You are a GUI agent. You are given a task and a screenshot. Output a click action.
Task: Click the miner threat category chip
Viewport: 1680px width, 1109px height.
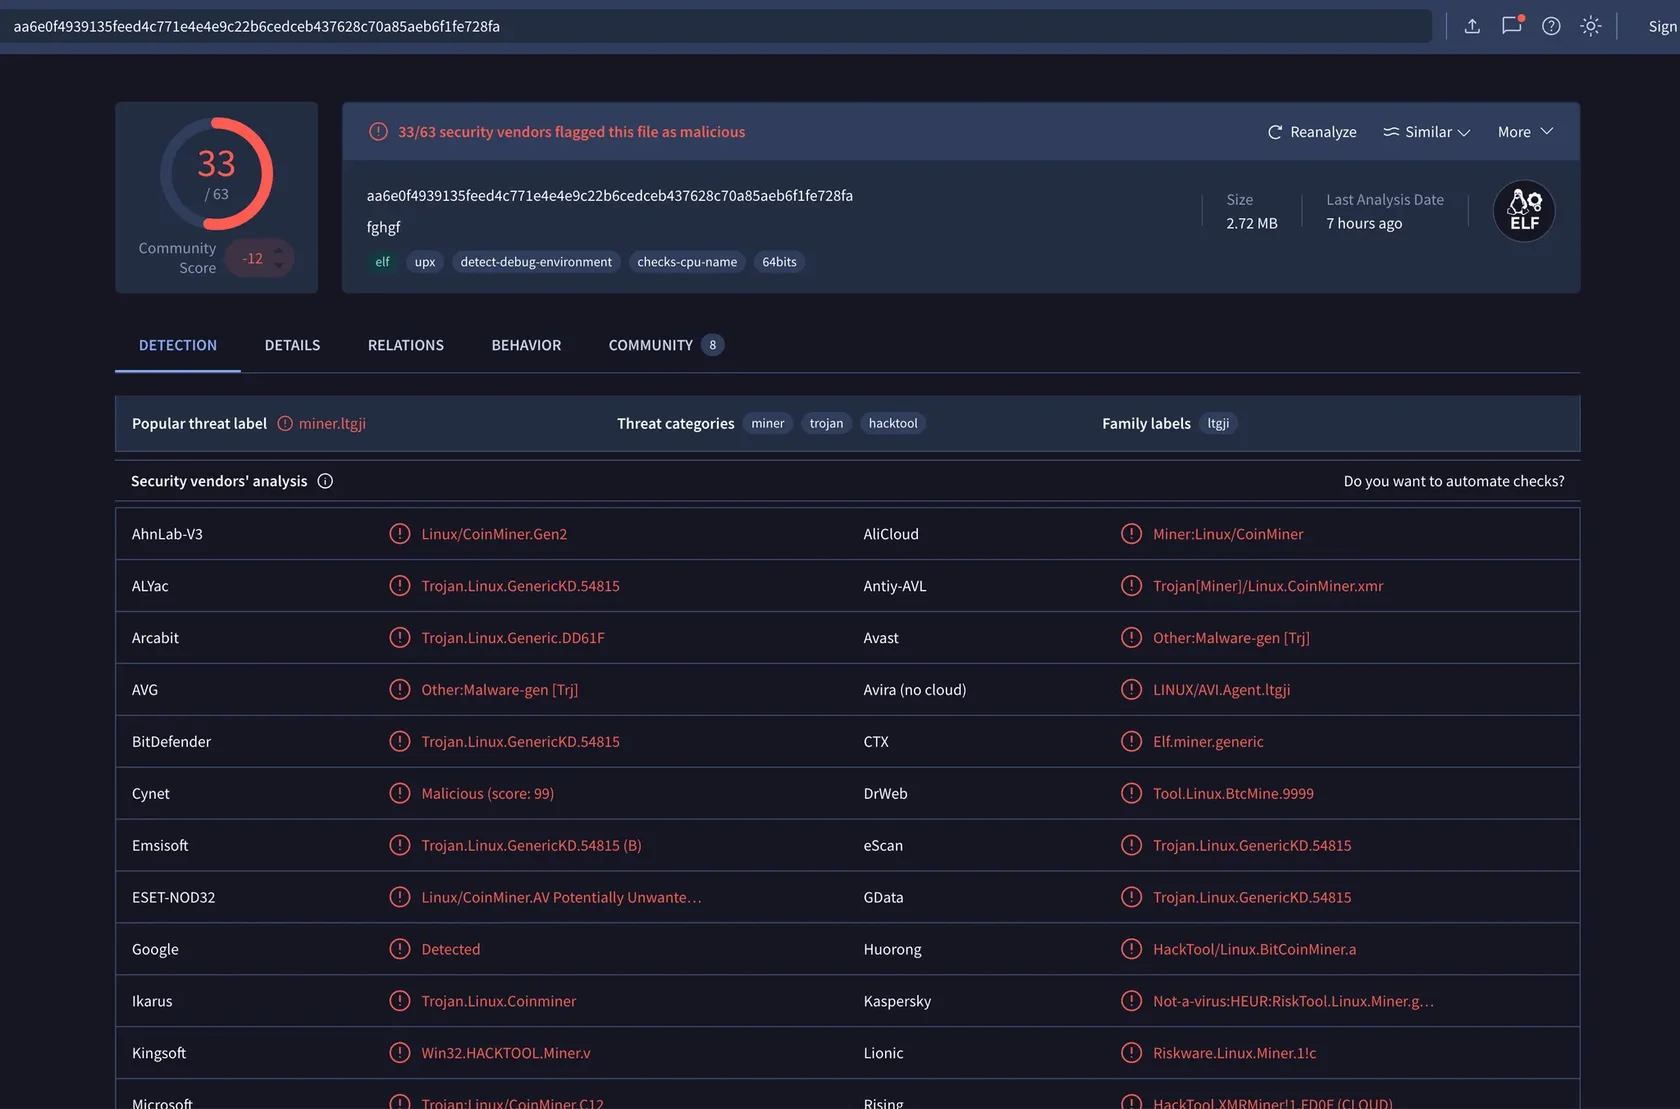pos(768,423)
